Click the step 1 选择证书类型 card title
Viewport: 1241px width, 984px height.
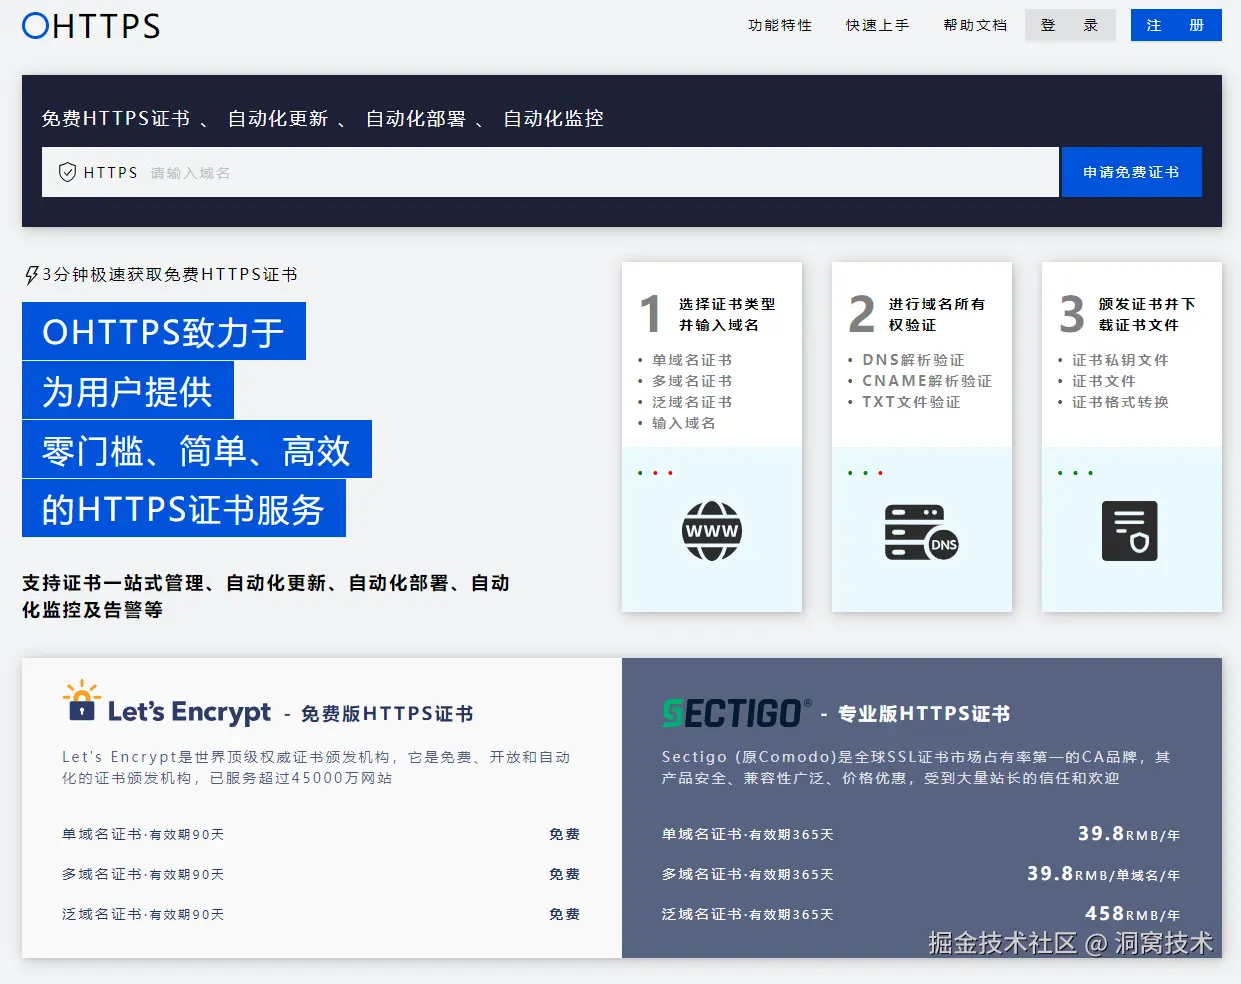[727, 314]
